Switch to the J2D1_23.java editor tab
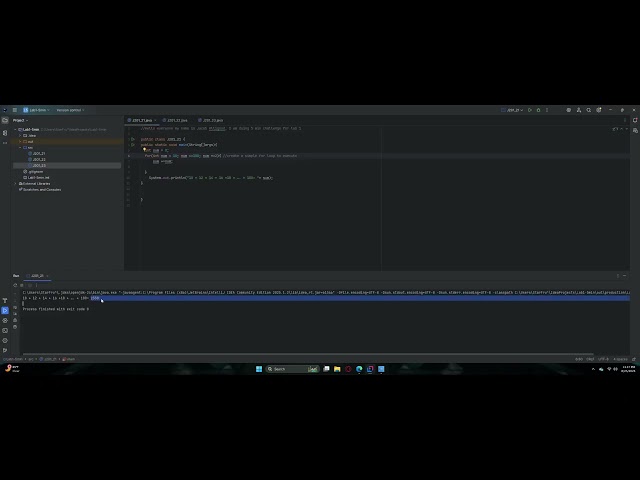Screen dimensions: 640x480 click(x=211, y=120)
